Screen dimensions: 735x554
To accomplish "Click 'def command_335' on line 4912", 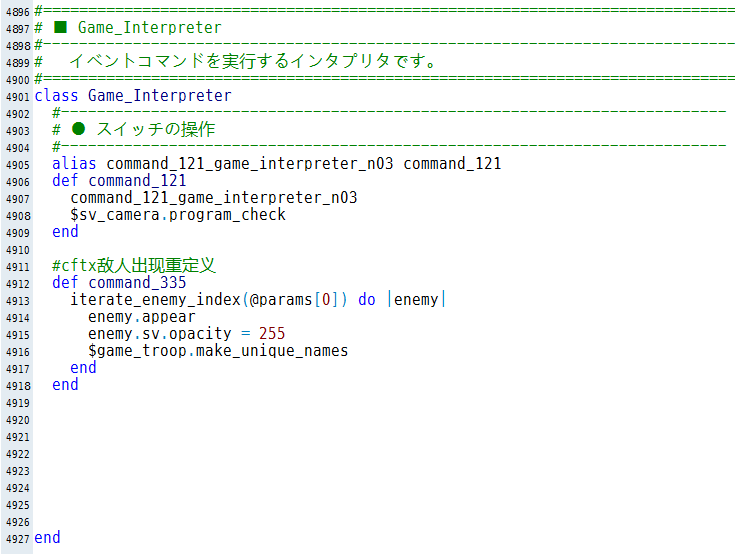I will (x=119, y=283).
